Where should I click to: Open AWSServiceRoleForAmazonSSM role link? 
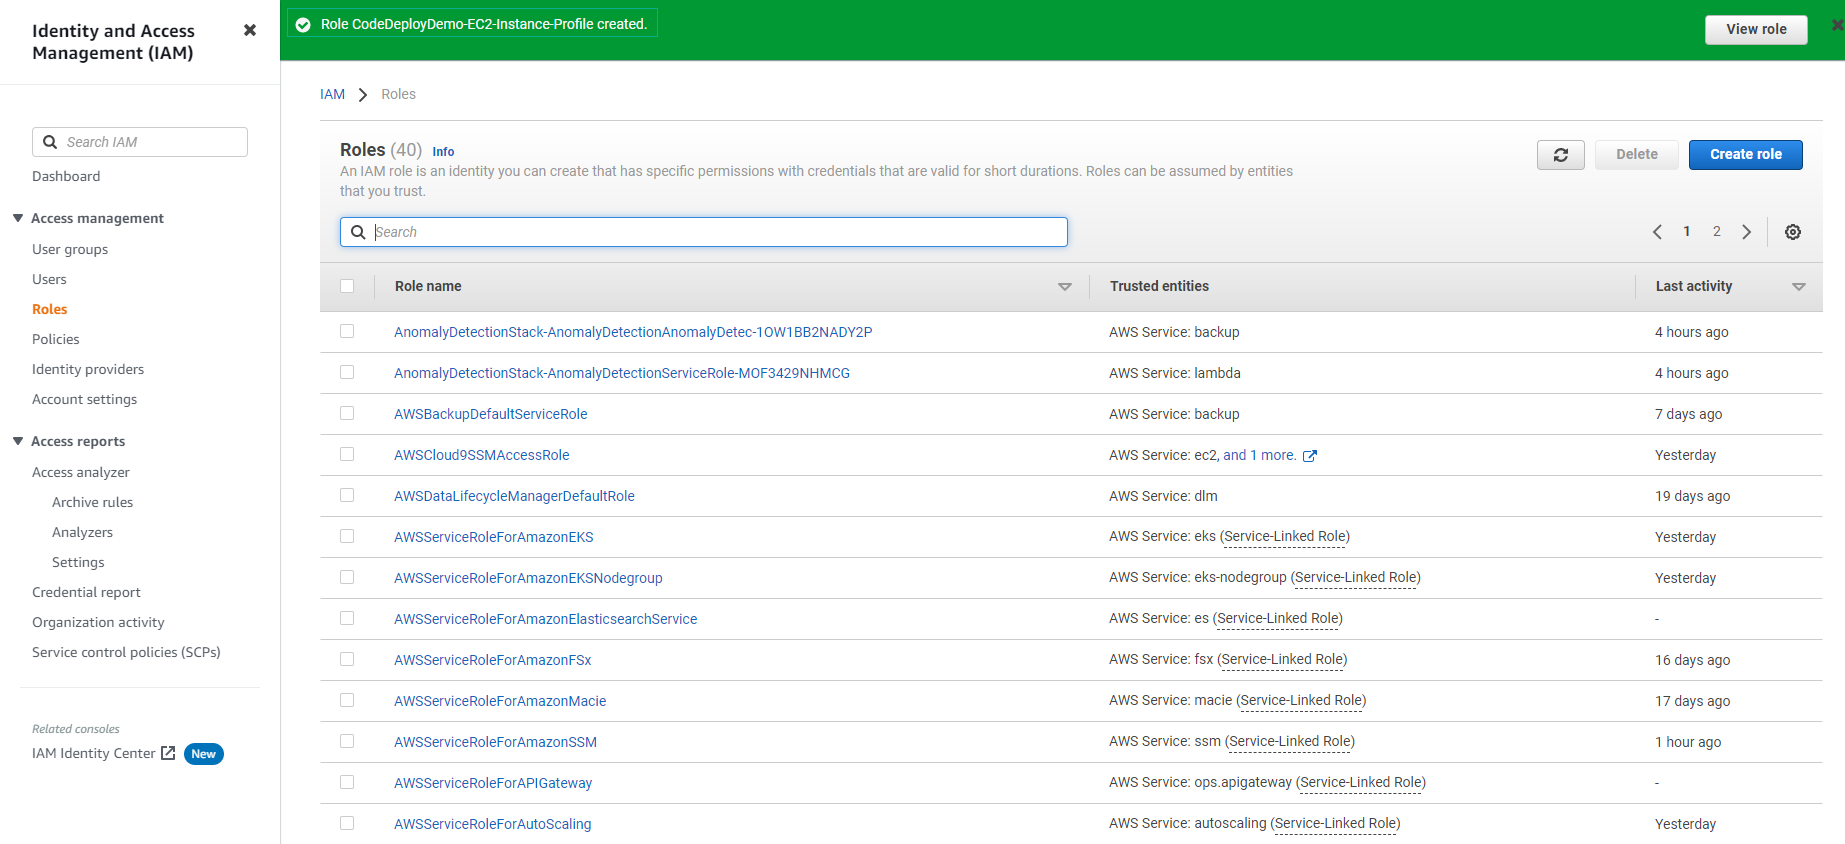[x=495, y=742]
